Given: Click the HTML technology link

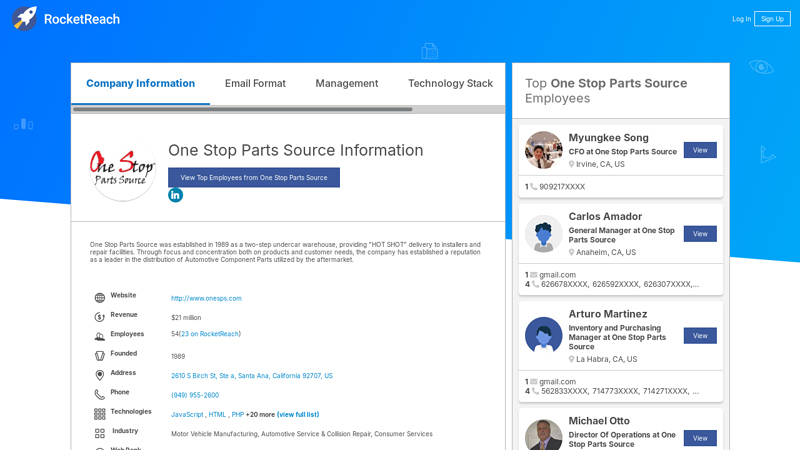Looking at the screenshot, I should point(217,414).
